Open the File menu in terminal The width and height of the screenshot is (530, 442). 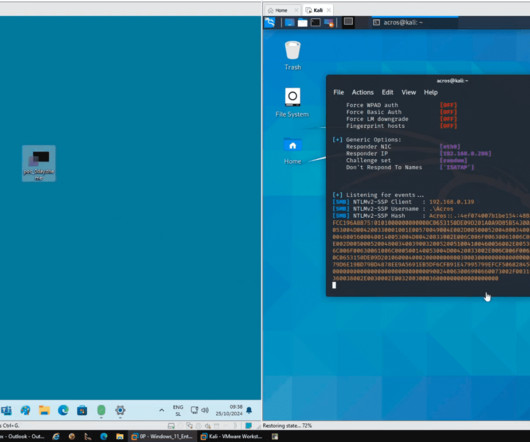(338, 92)
